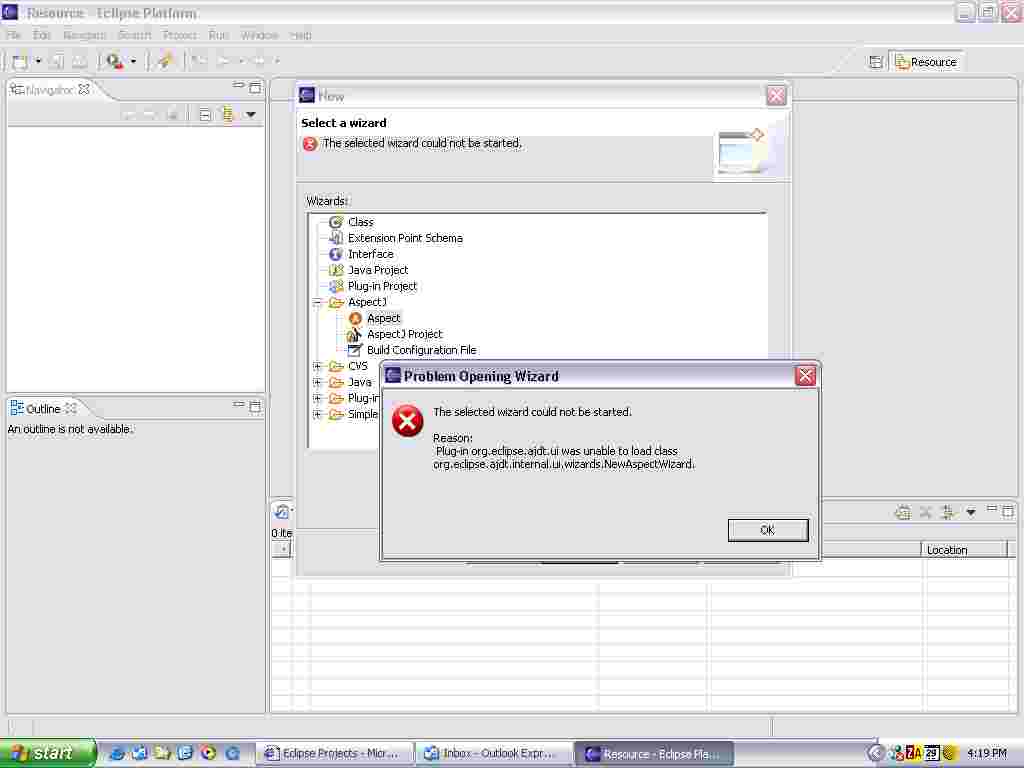This screenshot has height=768, width=1024.
Task: Click the External Tools run icon
Action: pyautogui.click(x=114, y=61)
